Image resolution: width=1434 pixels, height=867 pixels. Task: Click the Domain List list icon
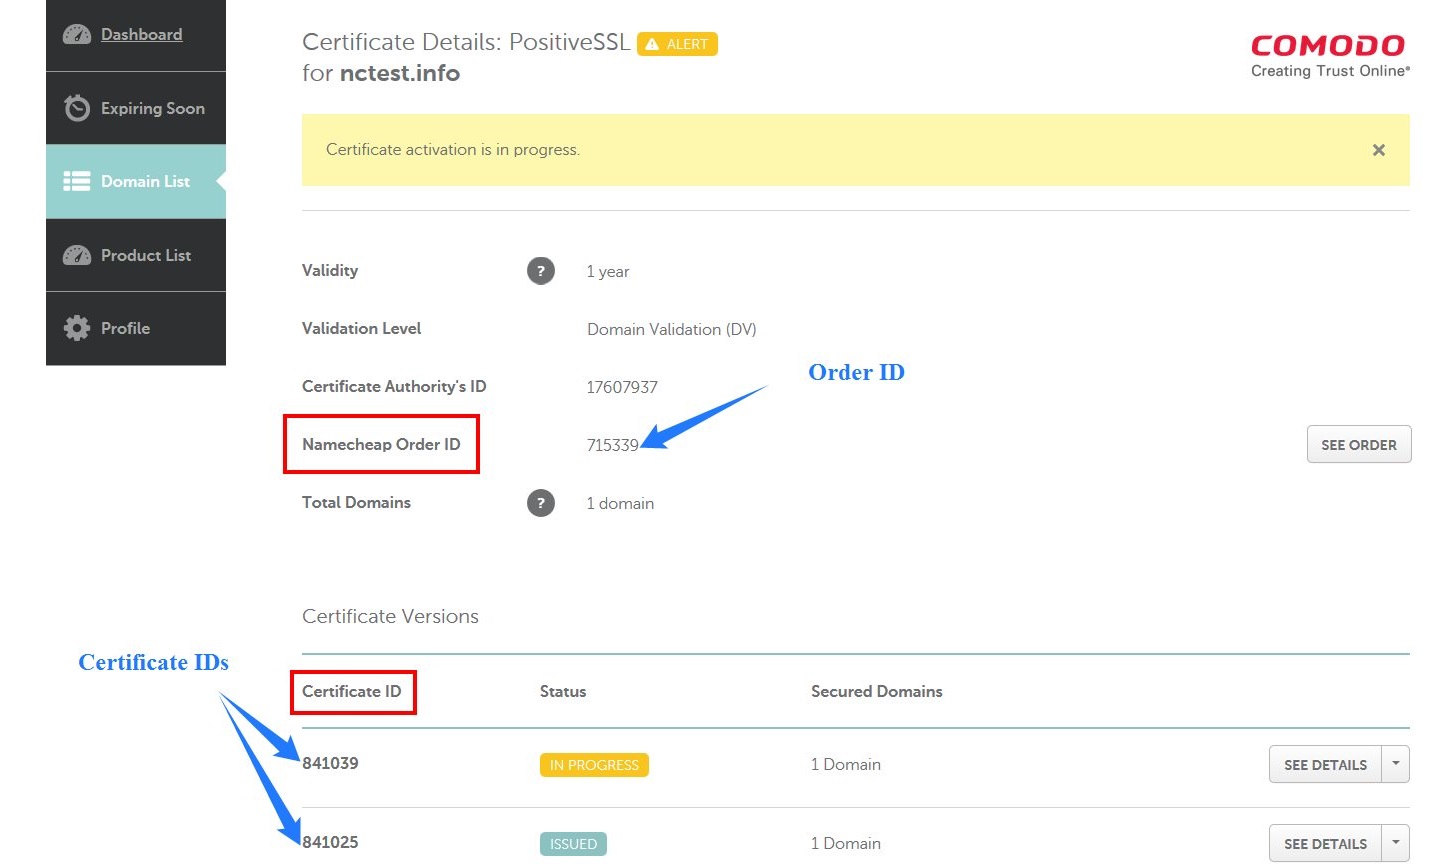(77, 181)
